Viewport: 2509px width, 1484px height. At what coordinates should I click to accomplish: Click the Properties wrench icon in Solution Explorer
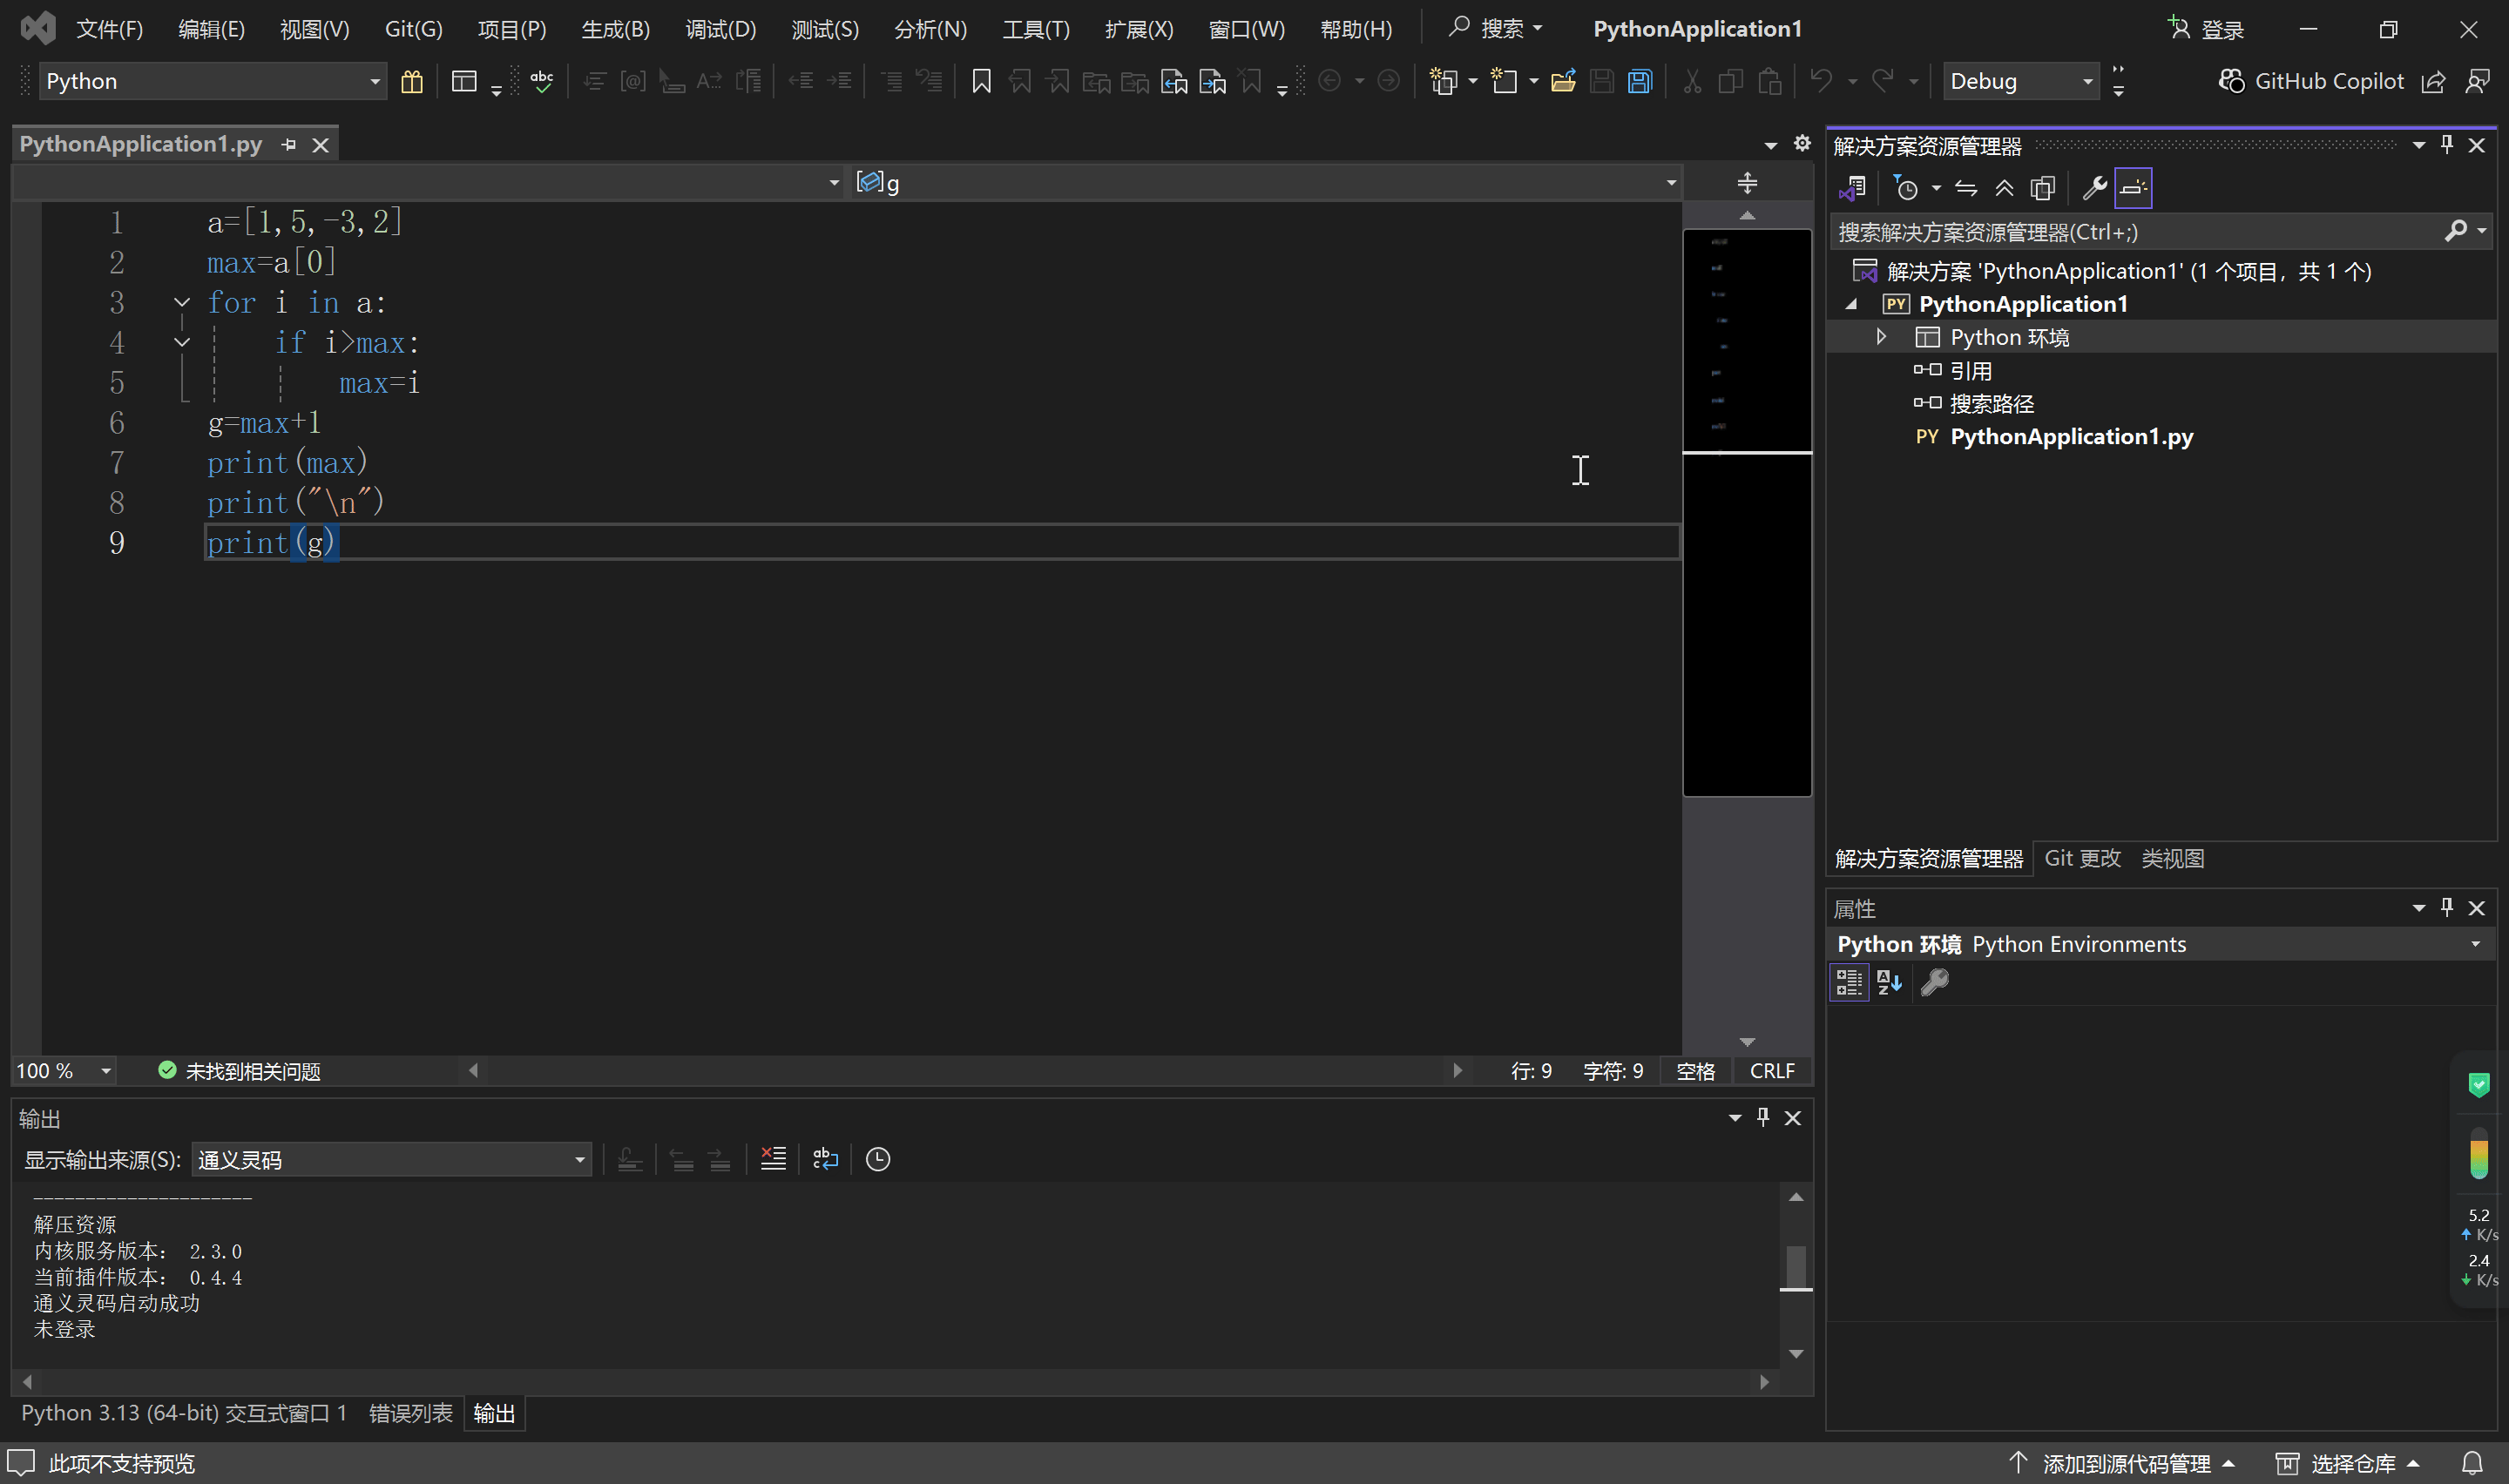(x=2094, y=188)
